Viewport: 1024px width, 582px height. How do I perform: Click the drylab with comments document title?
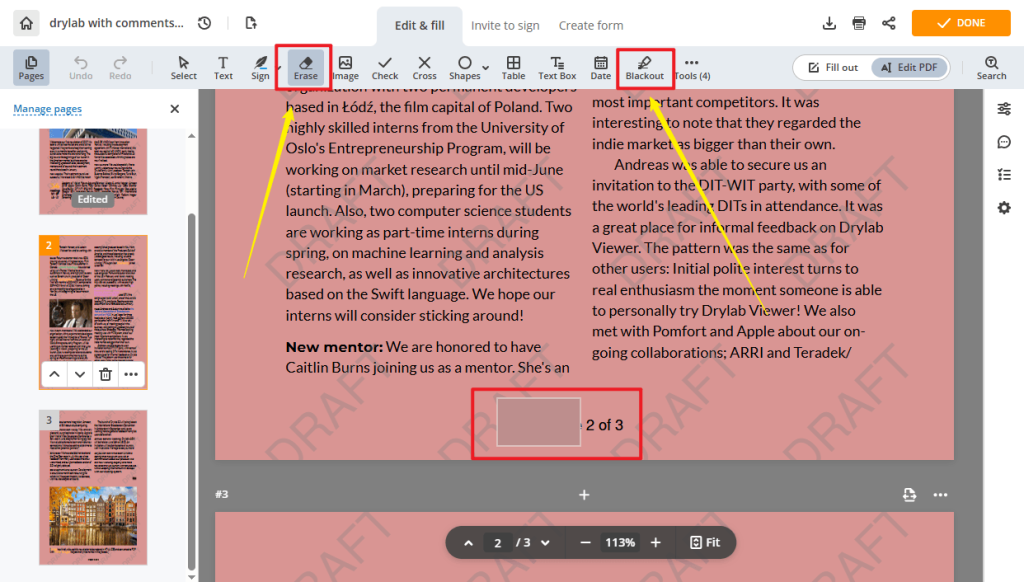[x=116, y=23]
